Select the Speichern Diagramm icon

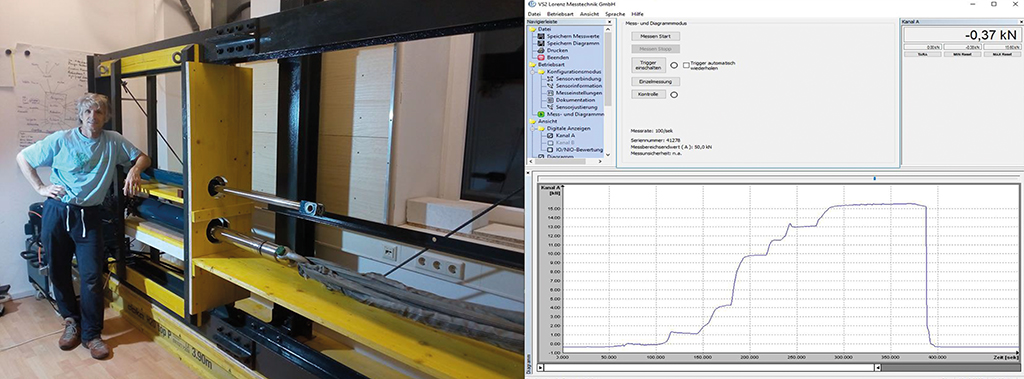(x=541, y=43)
